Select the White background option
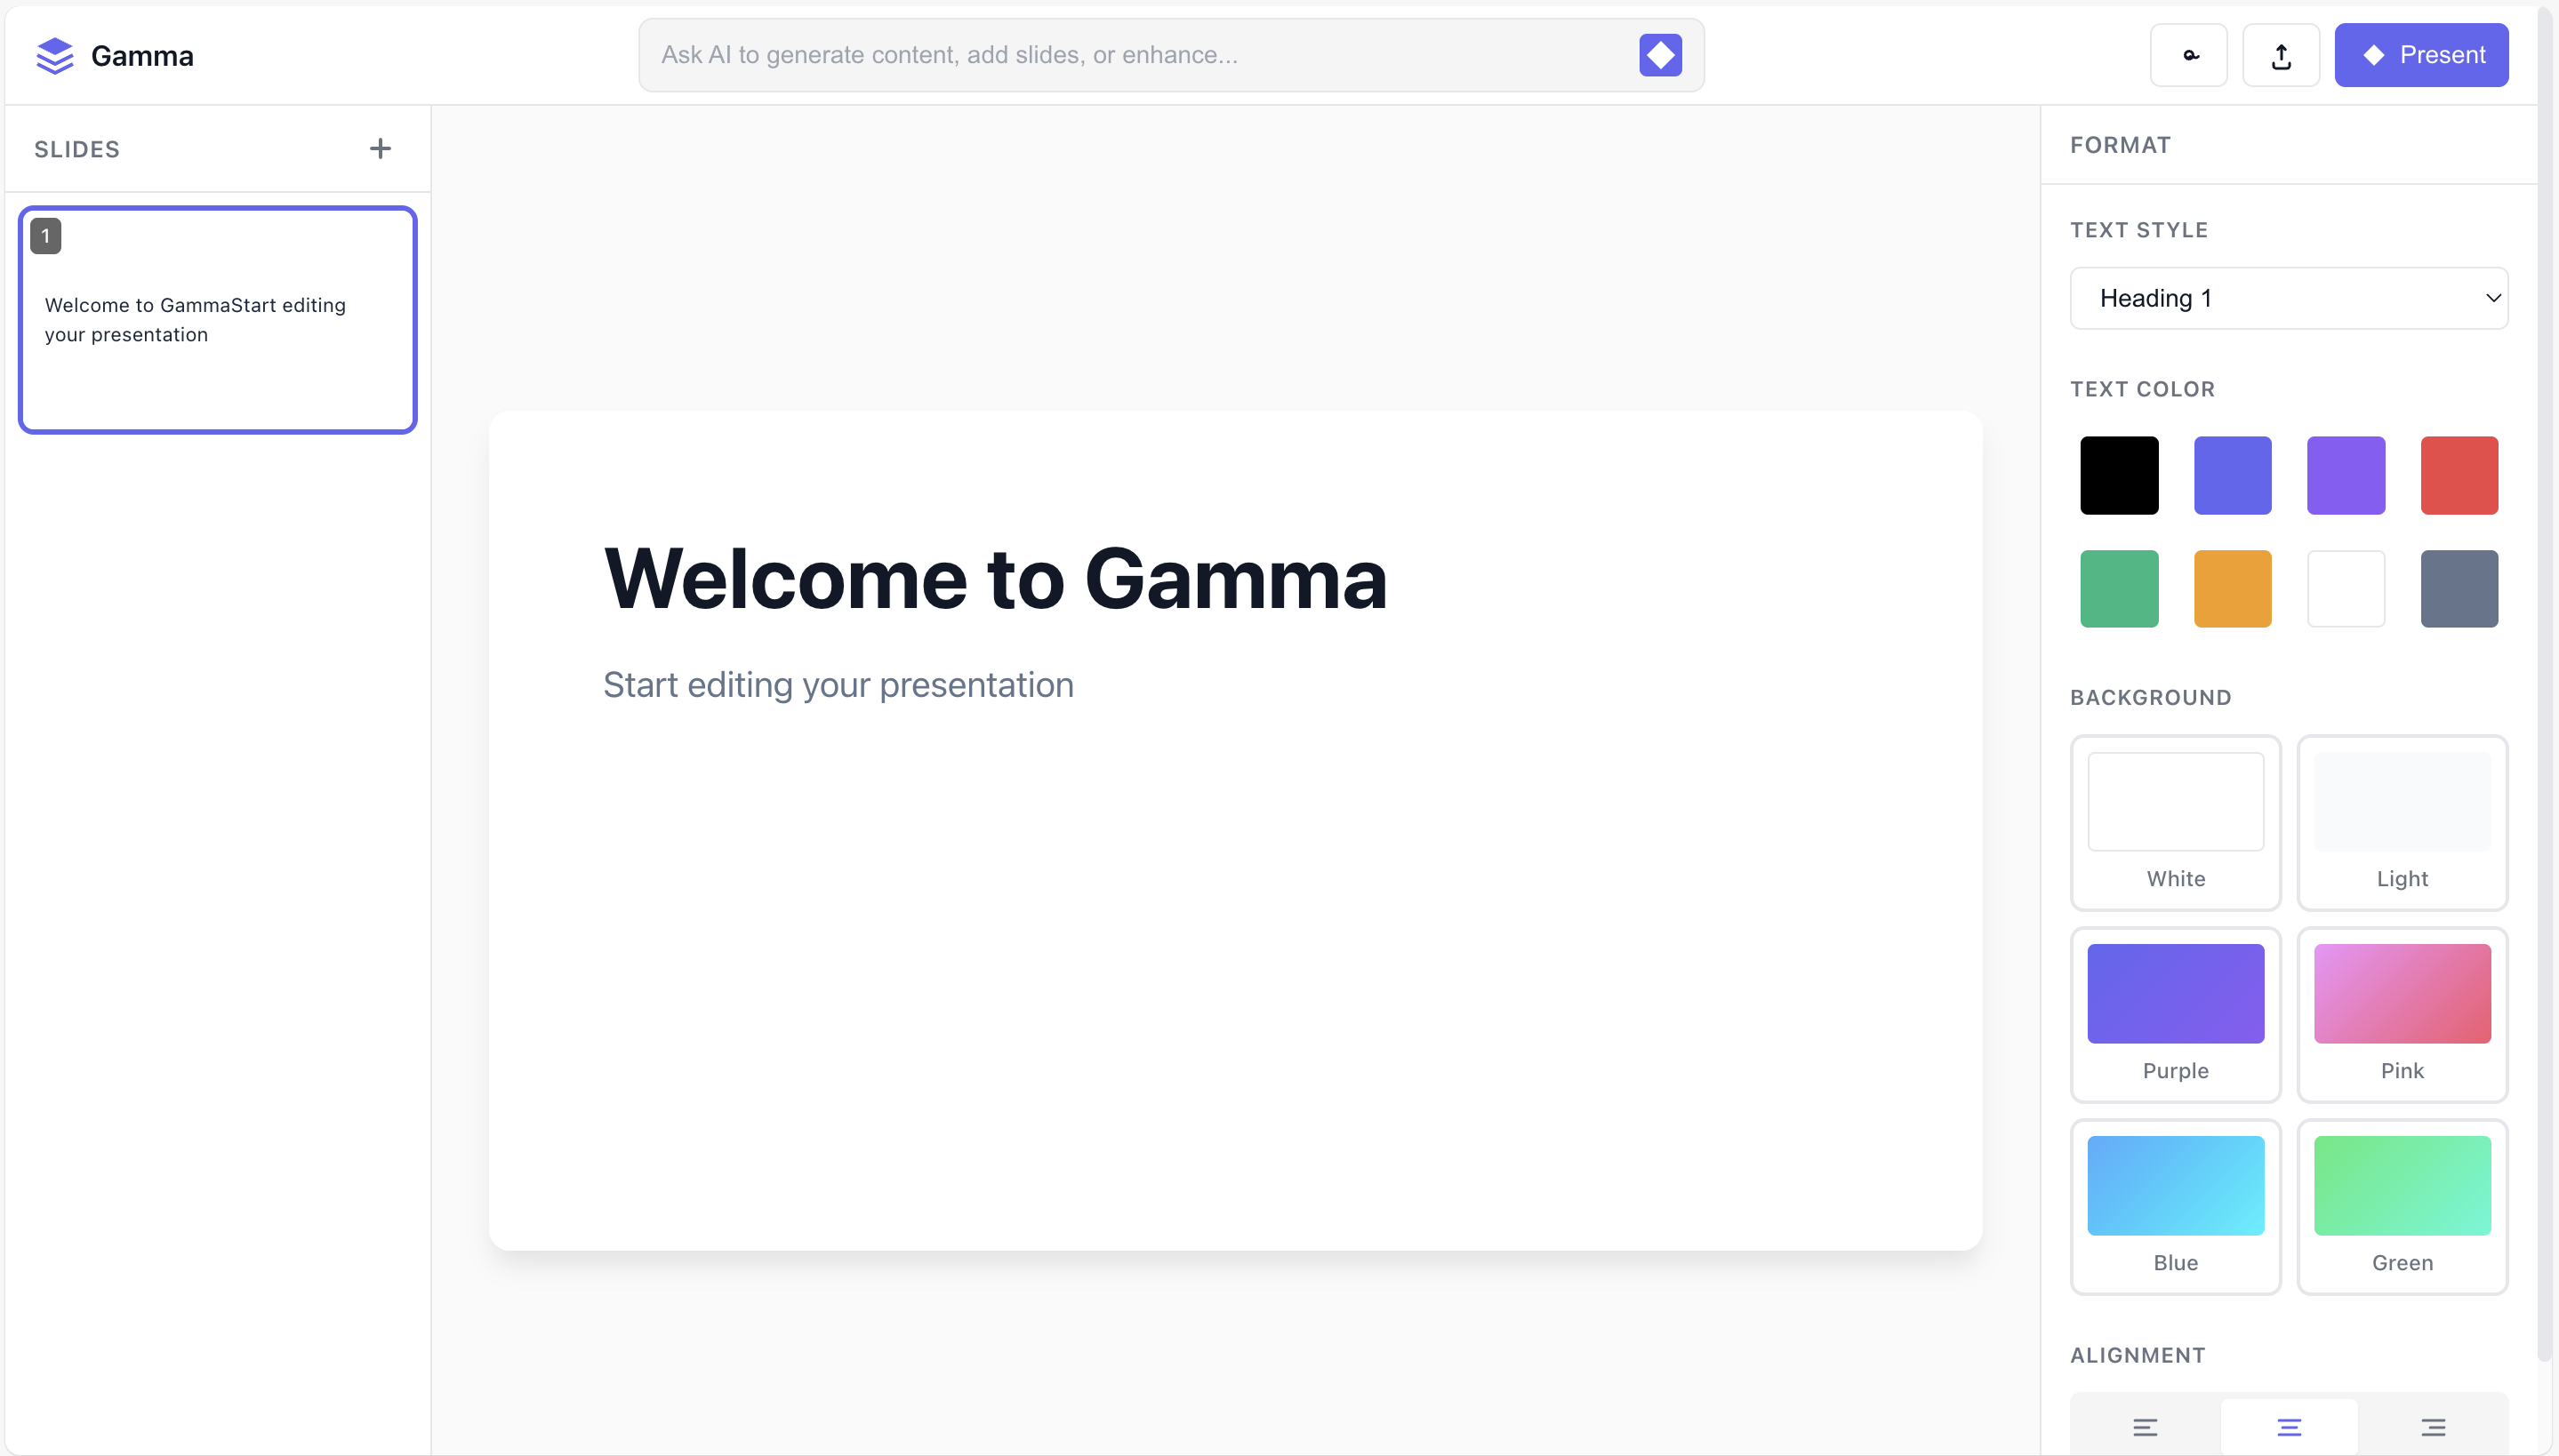The image size is (2559, 1456). tap(2174, 822)
